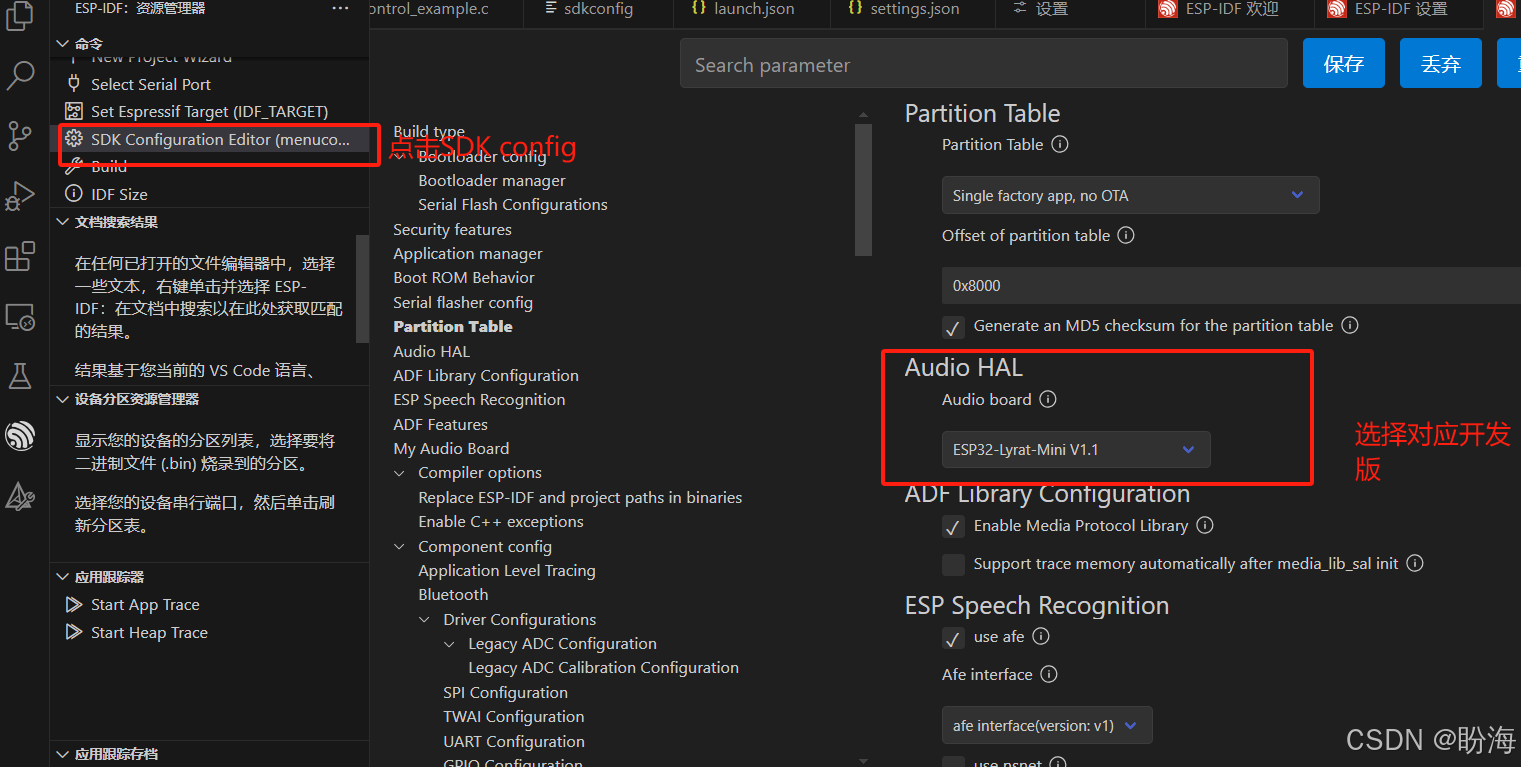Toggle the use afe checkbox

953,637
